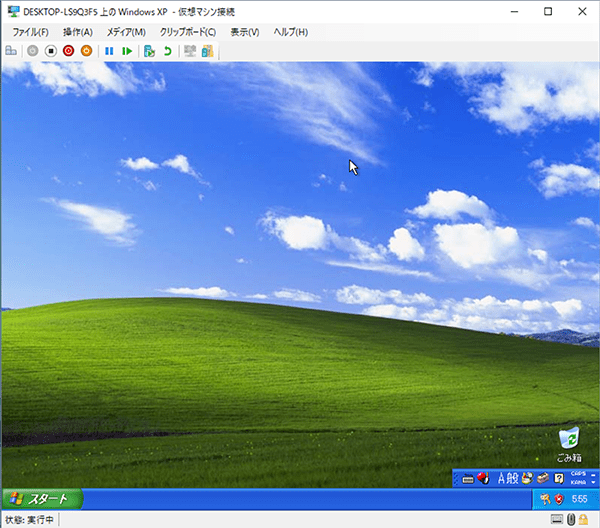
Task: Click the IME language bar drag handle
Action: [456, 478]
